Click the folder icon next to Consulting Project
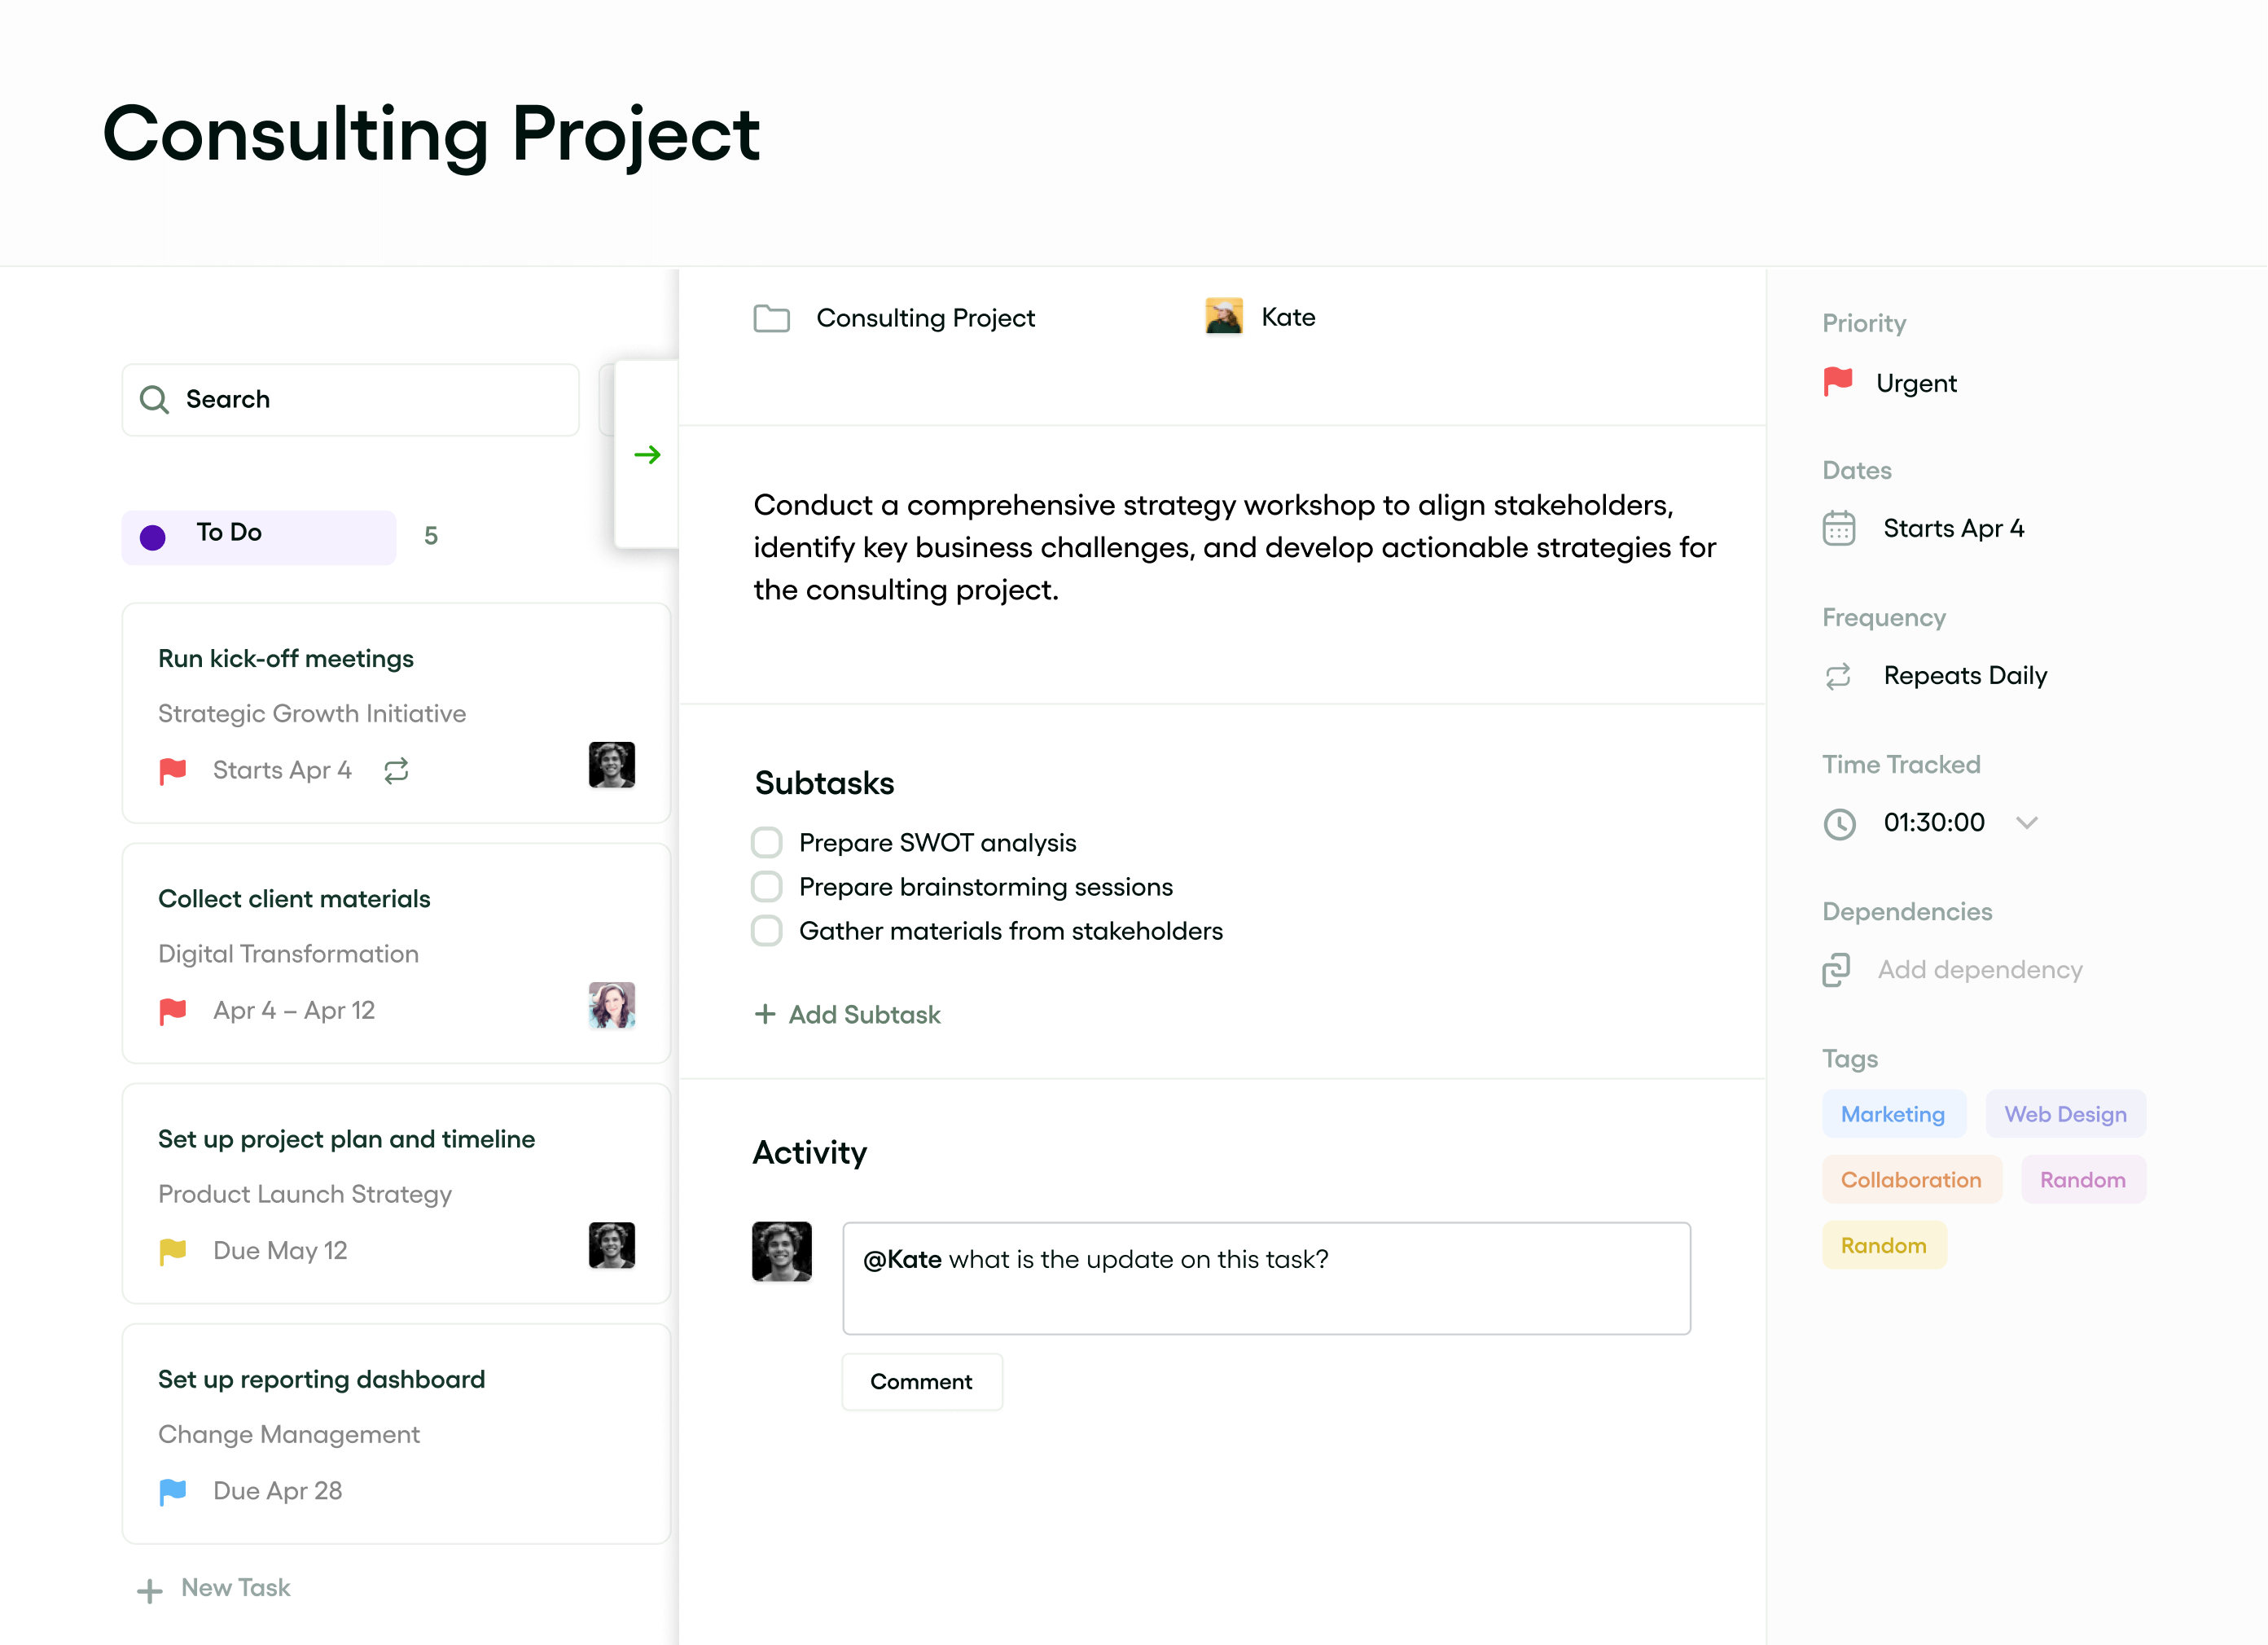This screenshot has height=1645, width=2268. point(771,318)
